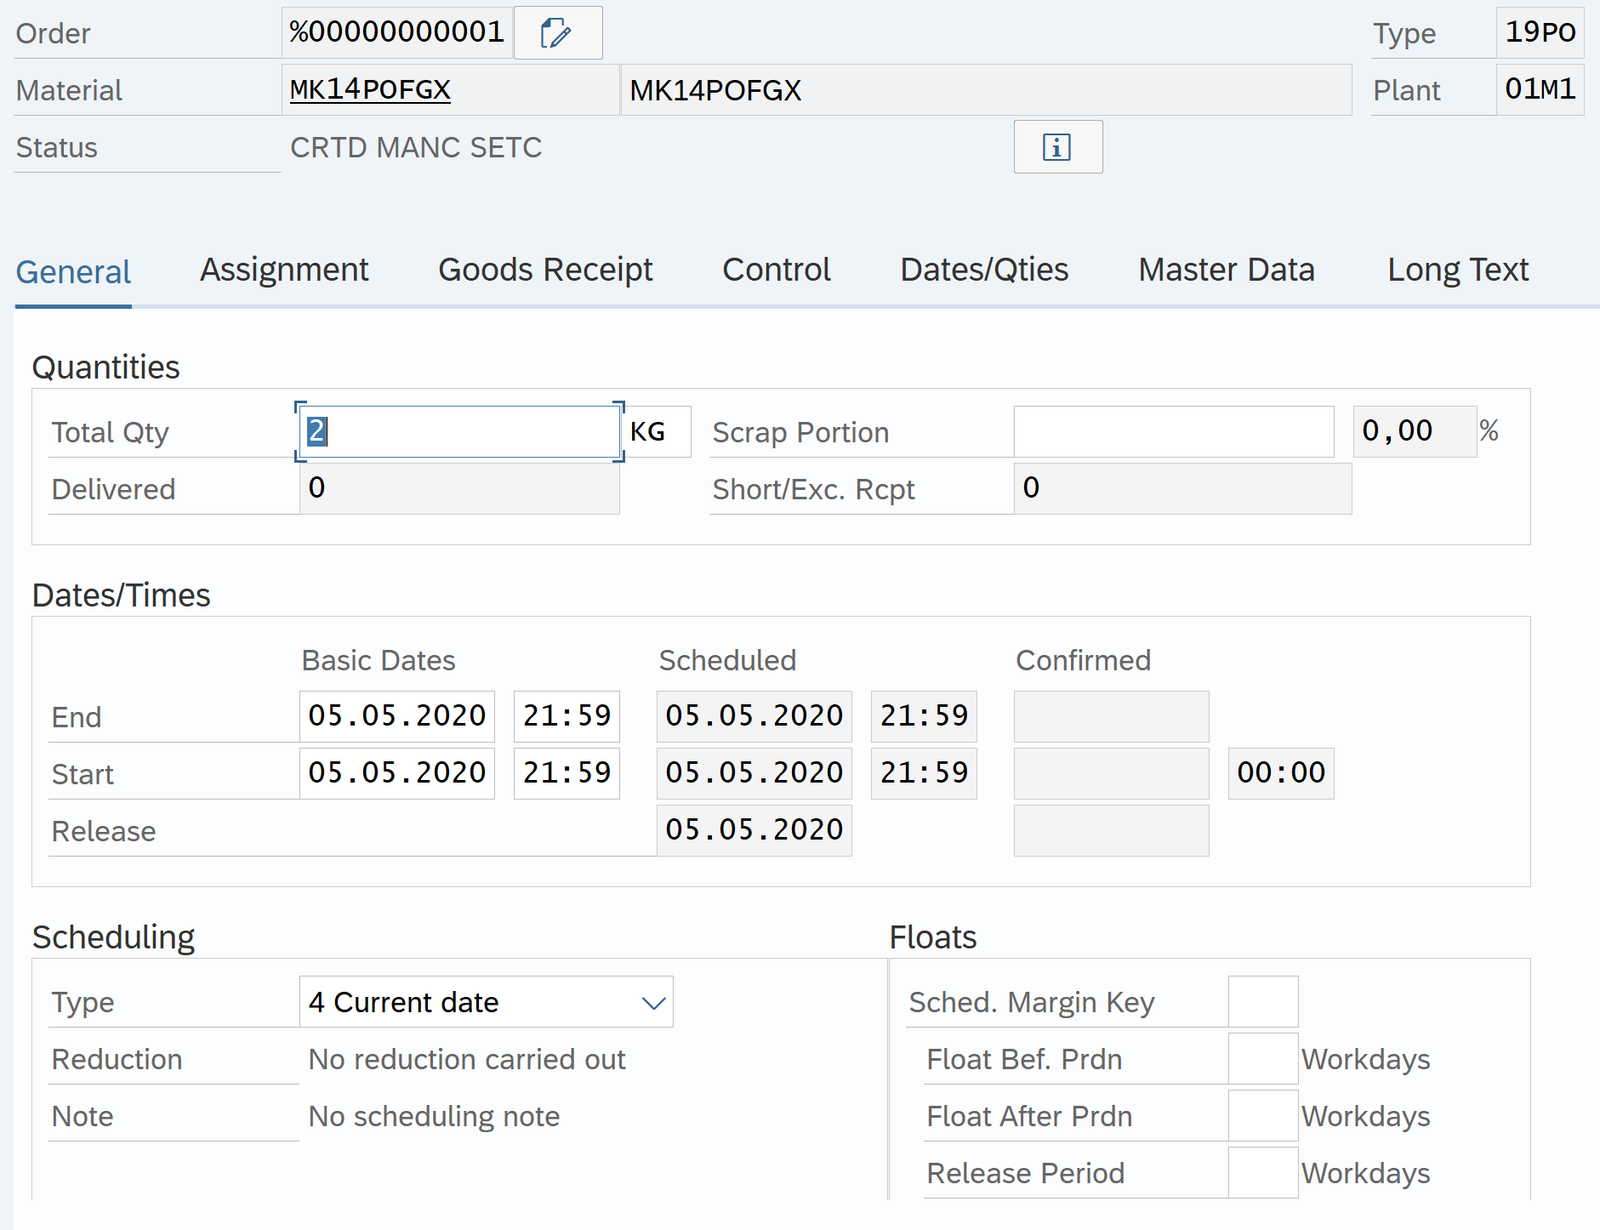Click the Basic Dates Start time field

click(x=566, y=773)
